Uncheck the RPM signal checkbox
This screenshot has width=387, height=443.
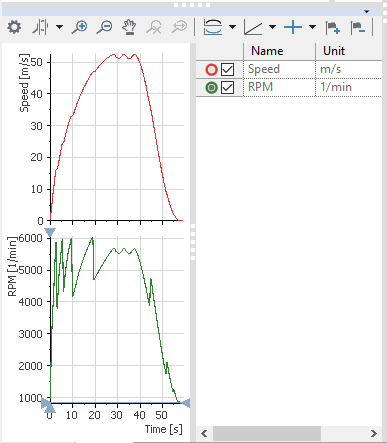[x=227, y=88]
